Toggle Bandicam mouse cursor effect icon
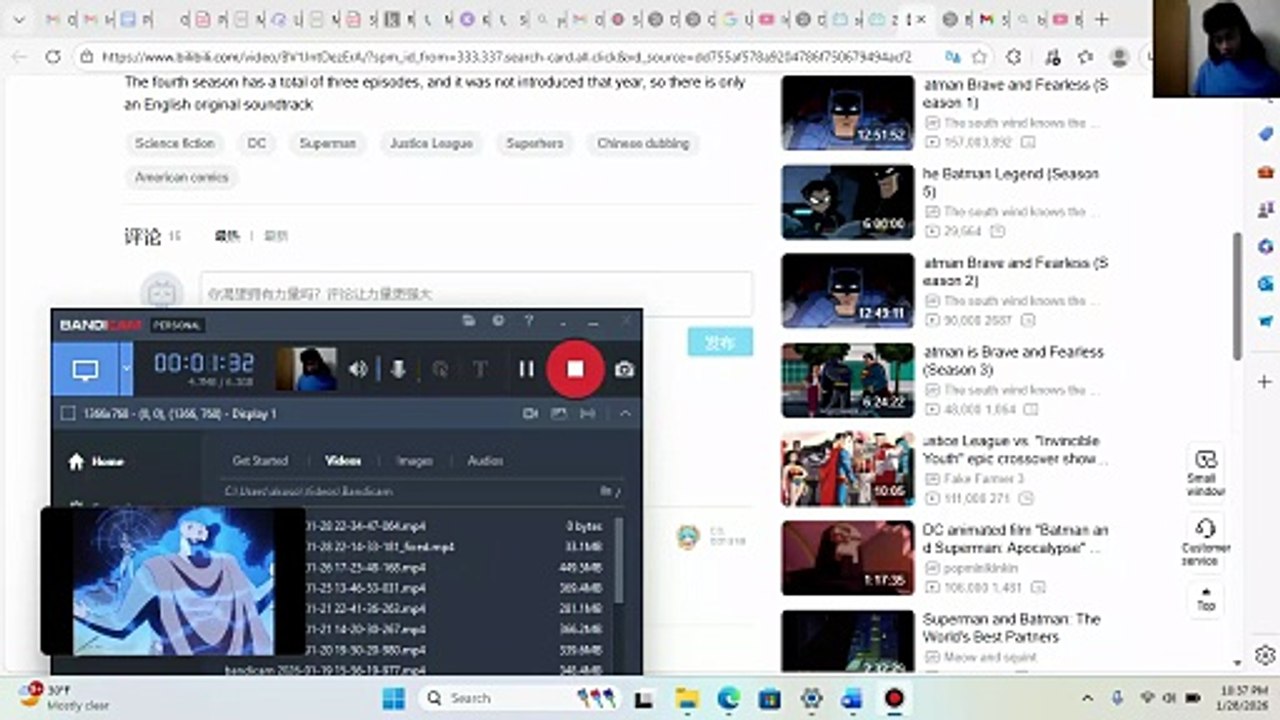1280x720 pixels. [x=440, y=369]
